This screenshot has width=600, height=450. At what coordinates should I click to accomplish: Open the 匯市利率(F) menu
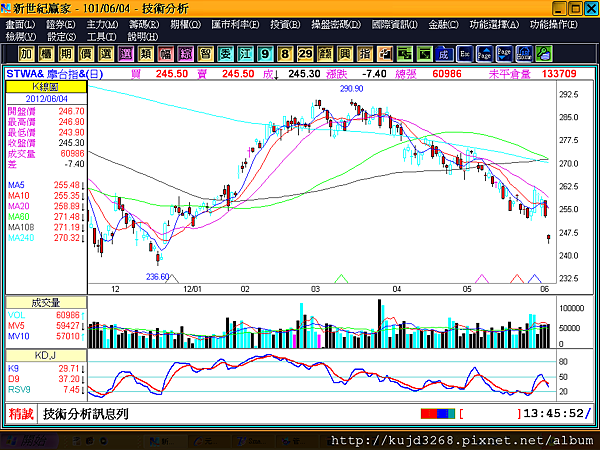[x=235, y=24]
